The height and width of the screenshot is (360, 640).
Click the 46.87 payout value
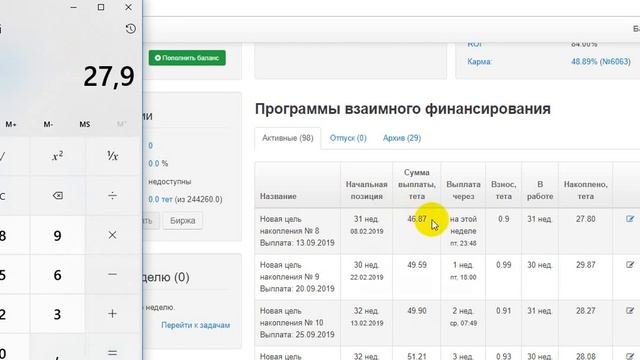pyautogui.click(x=417, y=219)
